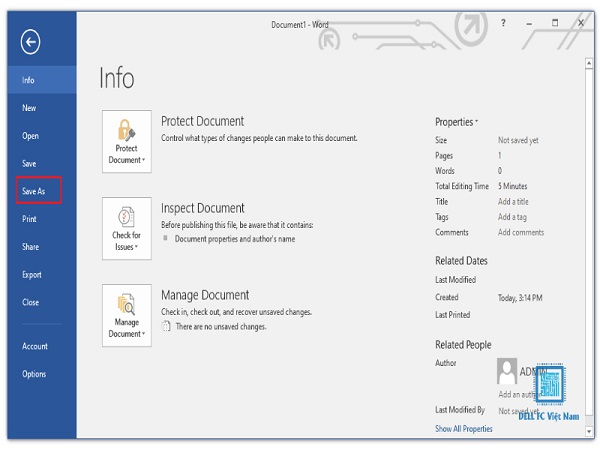Viewport: 600px width, 450px height.
Task: Open Word Options in the sidebar
Action: pyautogui.click(x=34, y=374)
